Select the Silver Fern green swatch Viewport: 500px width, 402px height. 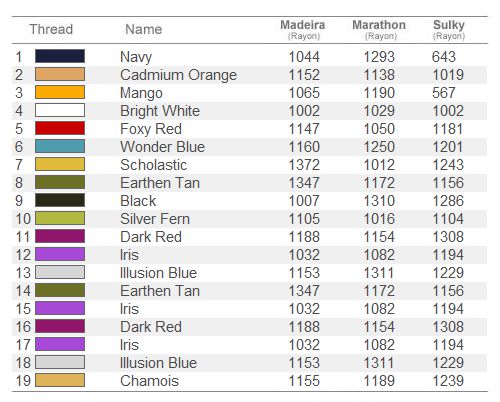60,218
